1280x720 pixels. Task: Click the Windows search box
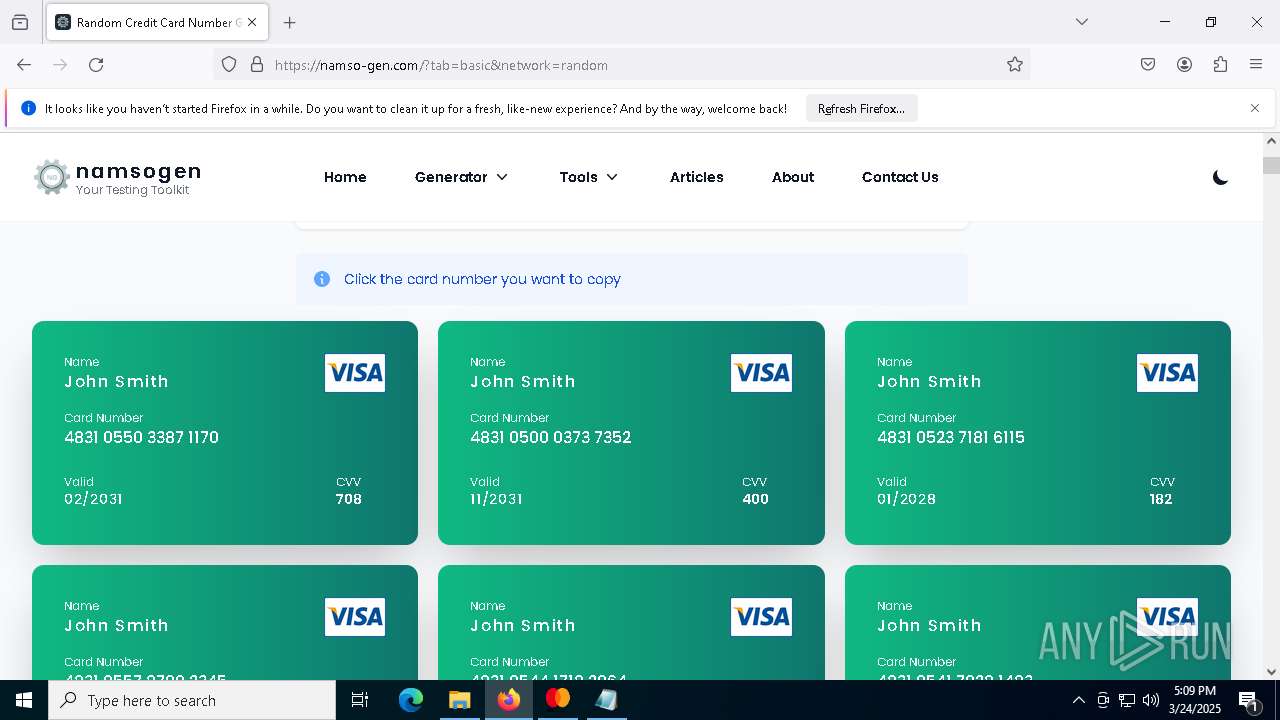[192, 700]
